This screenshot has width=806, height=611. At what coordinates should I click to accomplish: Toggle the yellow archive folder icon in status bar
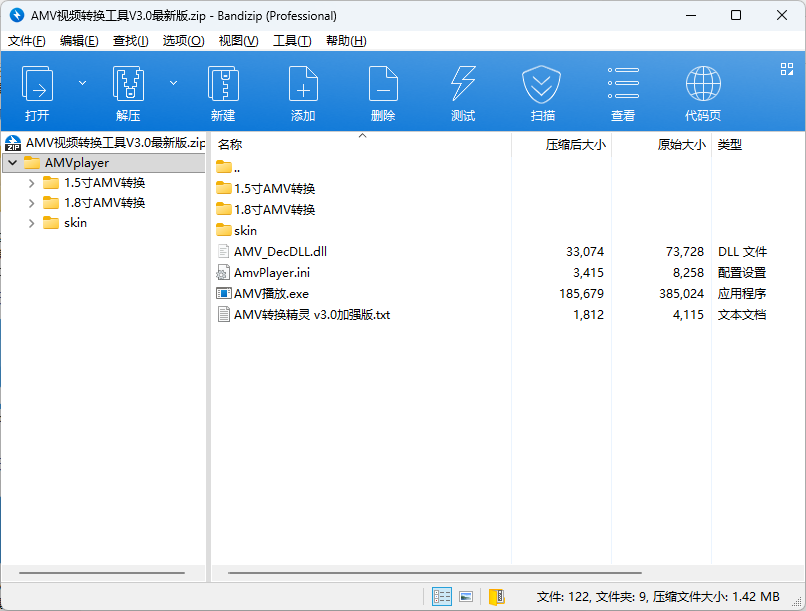(x=497, y=596)
